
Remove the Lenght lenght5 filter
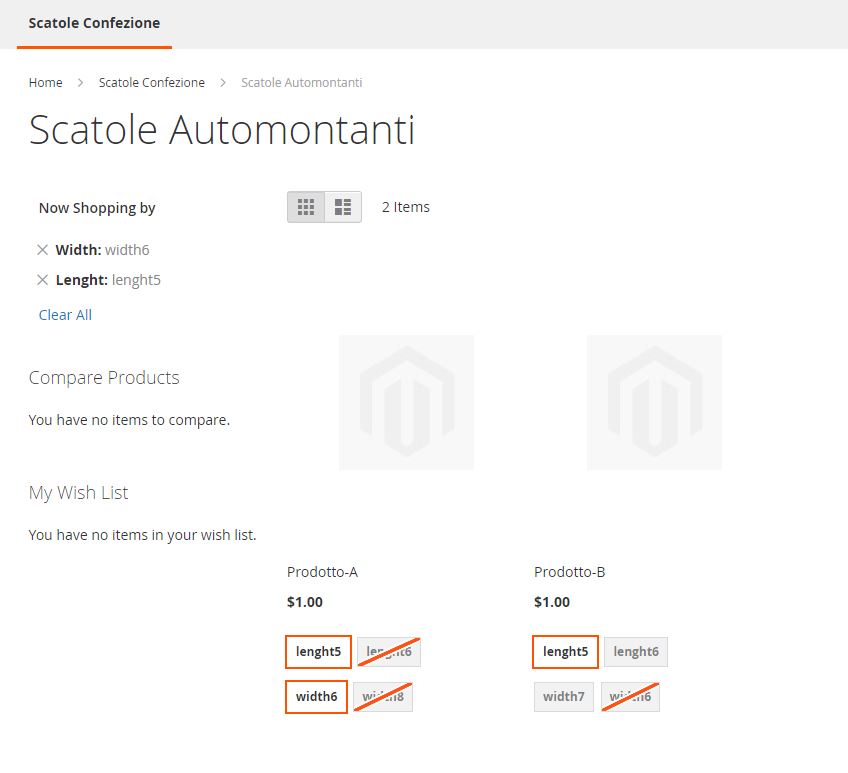coord(42,279)
